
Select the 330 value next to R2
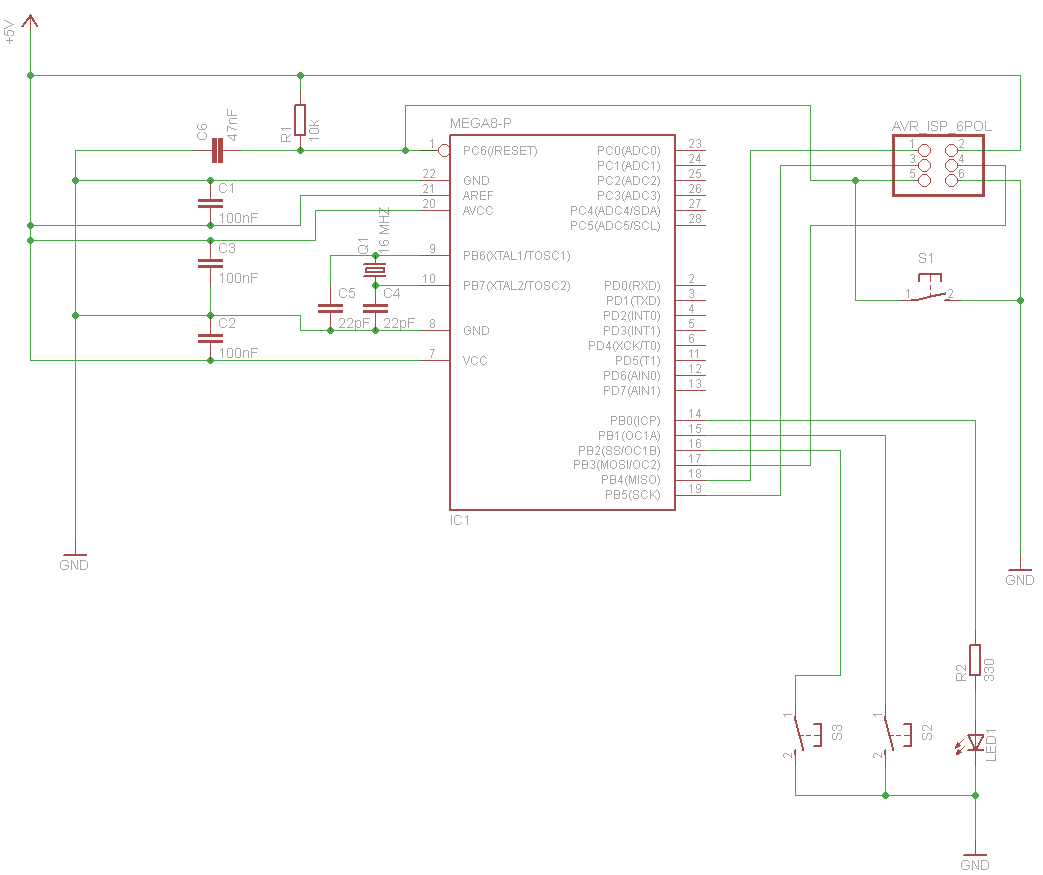[x=989, y=669]
